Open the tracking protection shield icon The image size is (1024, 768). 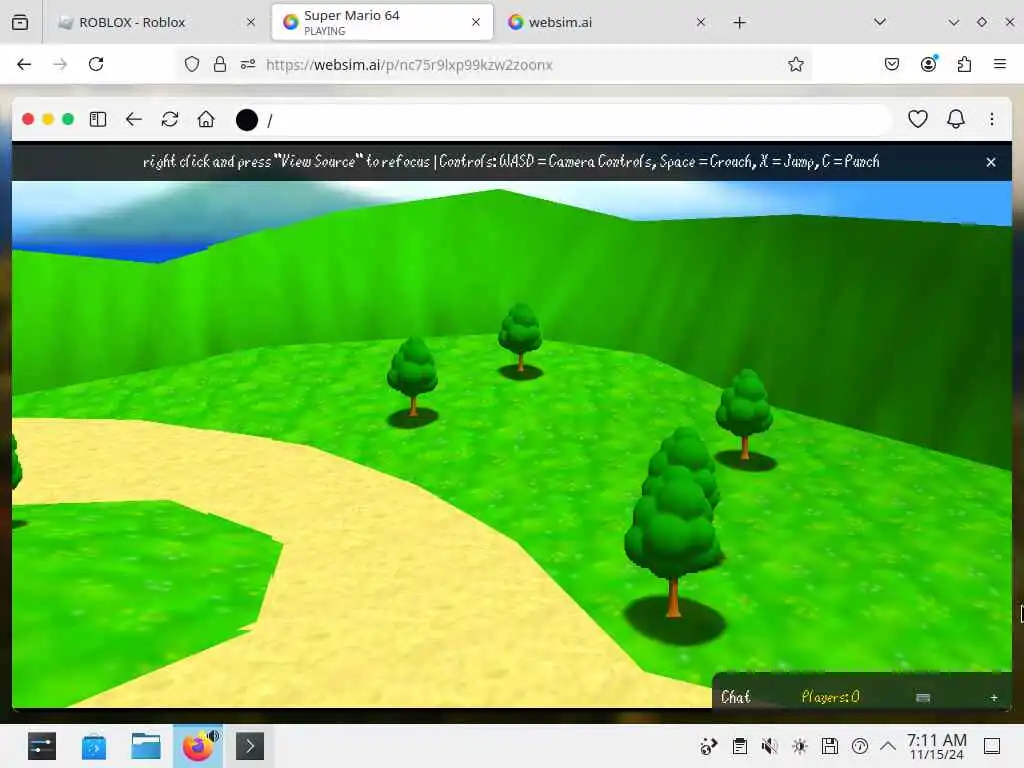click(x=191, y=64)
